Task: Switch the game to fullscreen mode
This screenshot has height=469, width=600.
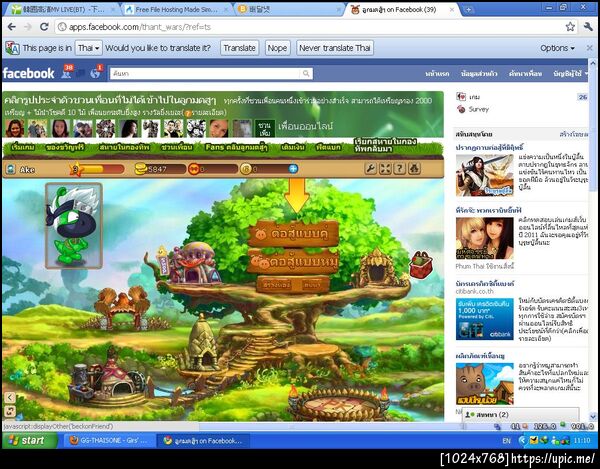Action: pyautogui.click(x=385, y=168)
